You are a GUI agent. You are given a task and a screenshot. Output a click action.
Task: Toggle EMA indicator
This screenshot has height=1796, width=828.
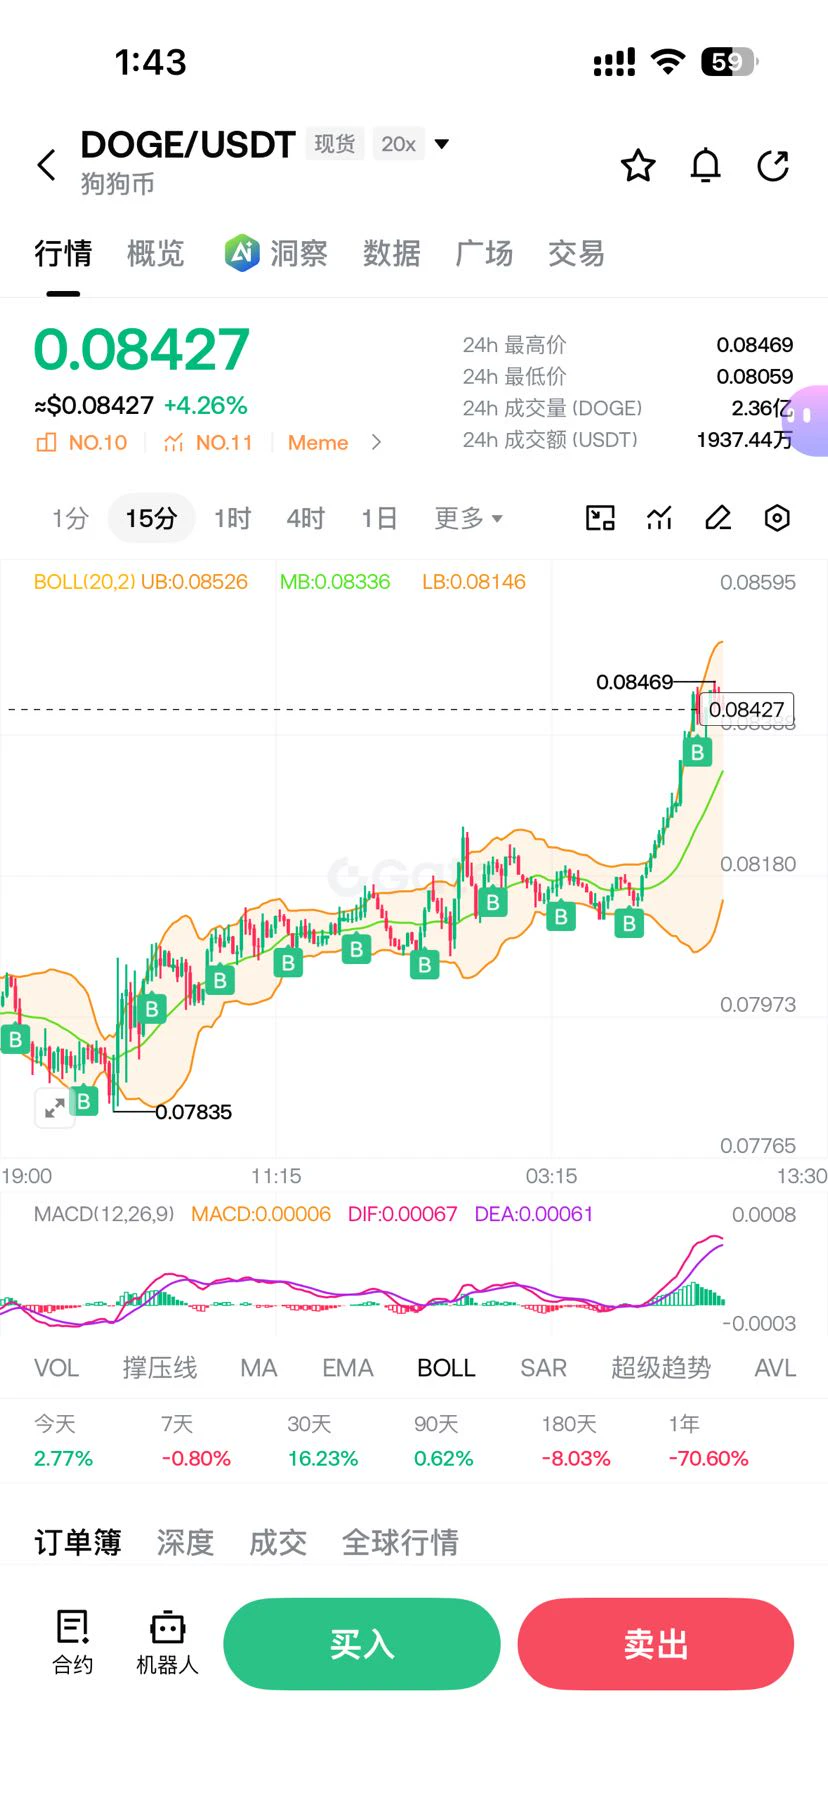pos(347,1368)
